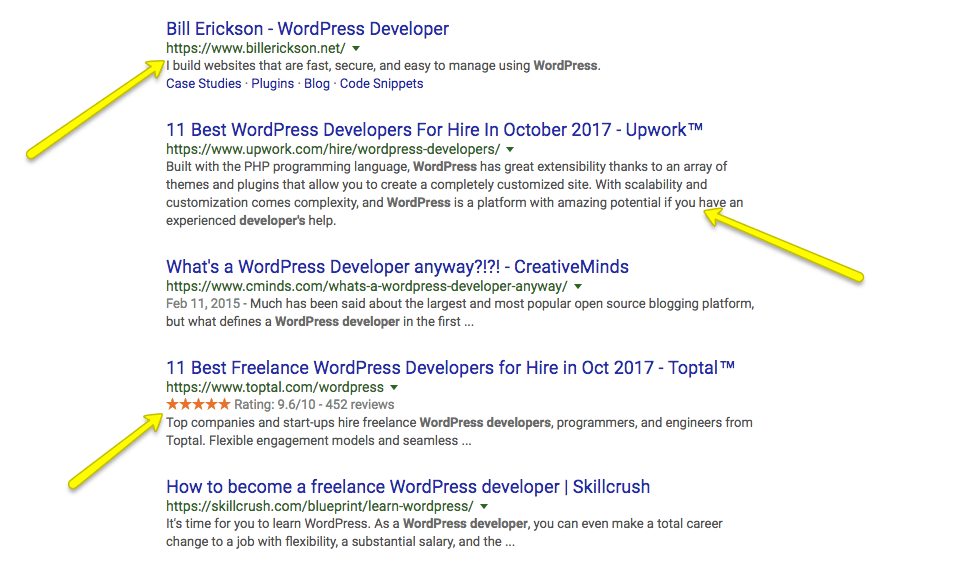Click the 'Feb 11, 2015' date text
The height and width of the screenshot is (565, 980).
pos(203,304)
